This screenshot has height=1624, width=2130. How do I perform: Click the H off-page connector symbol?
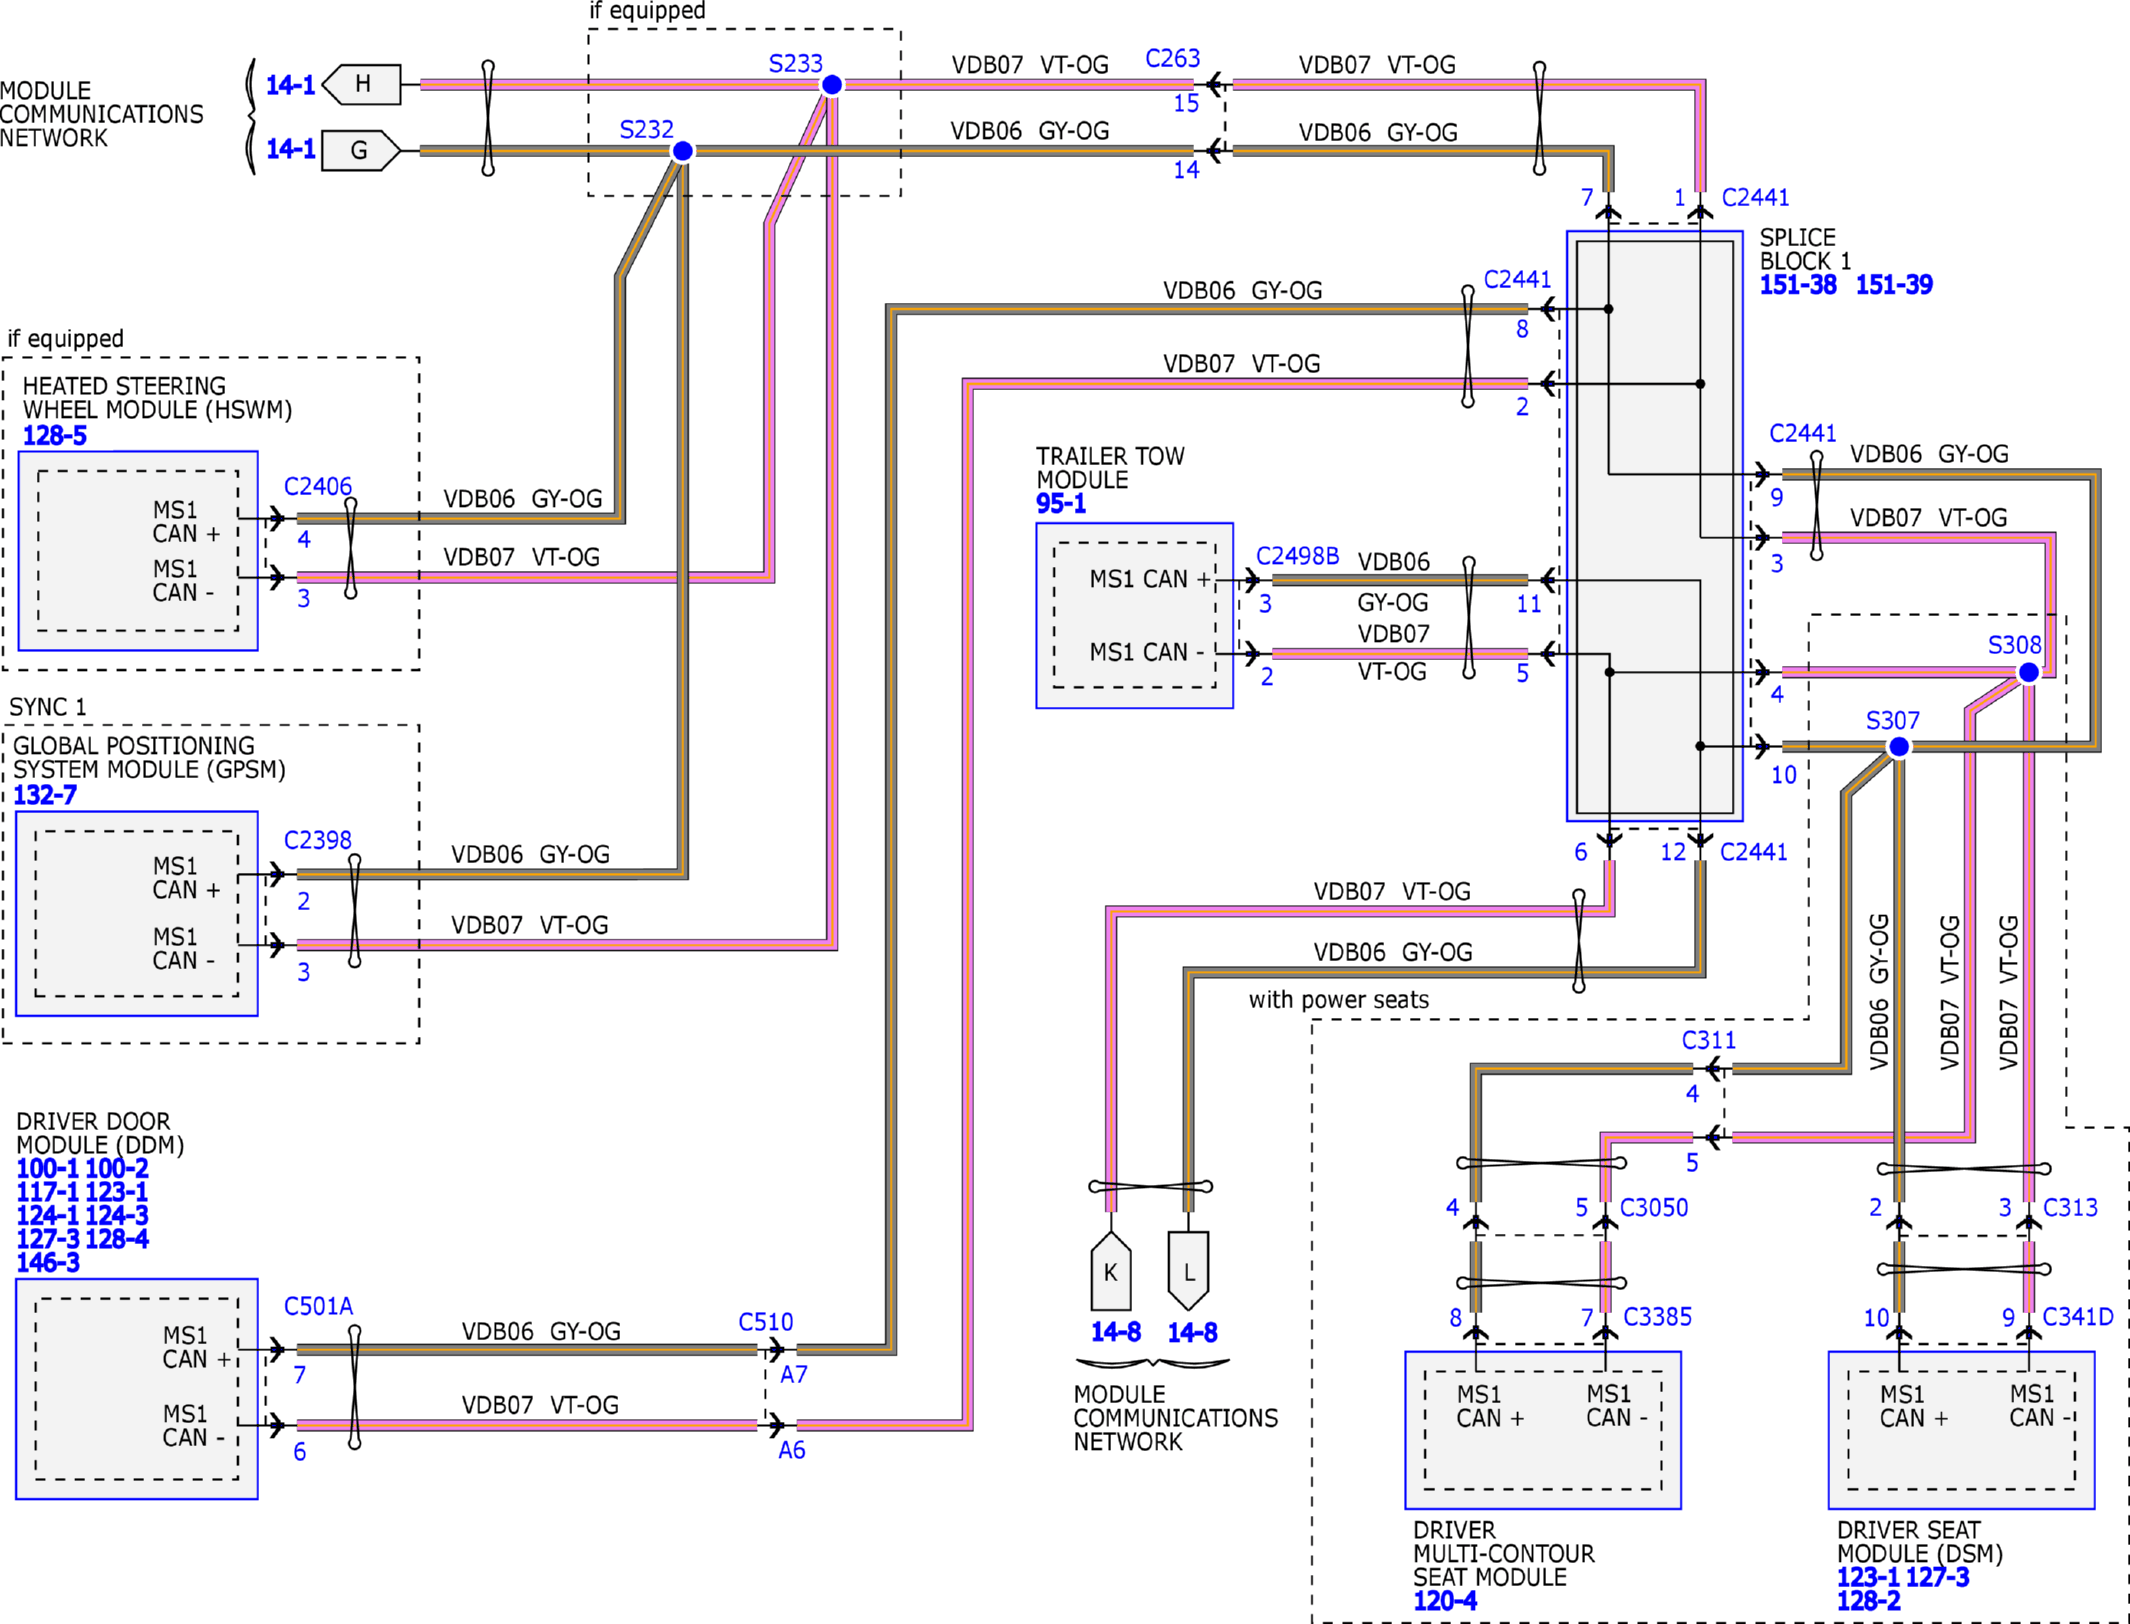pos(363,84)
